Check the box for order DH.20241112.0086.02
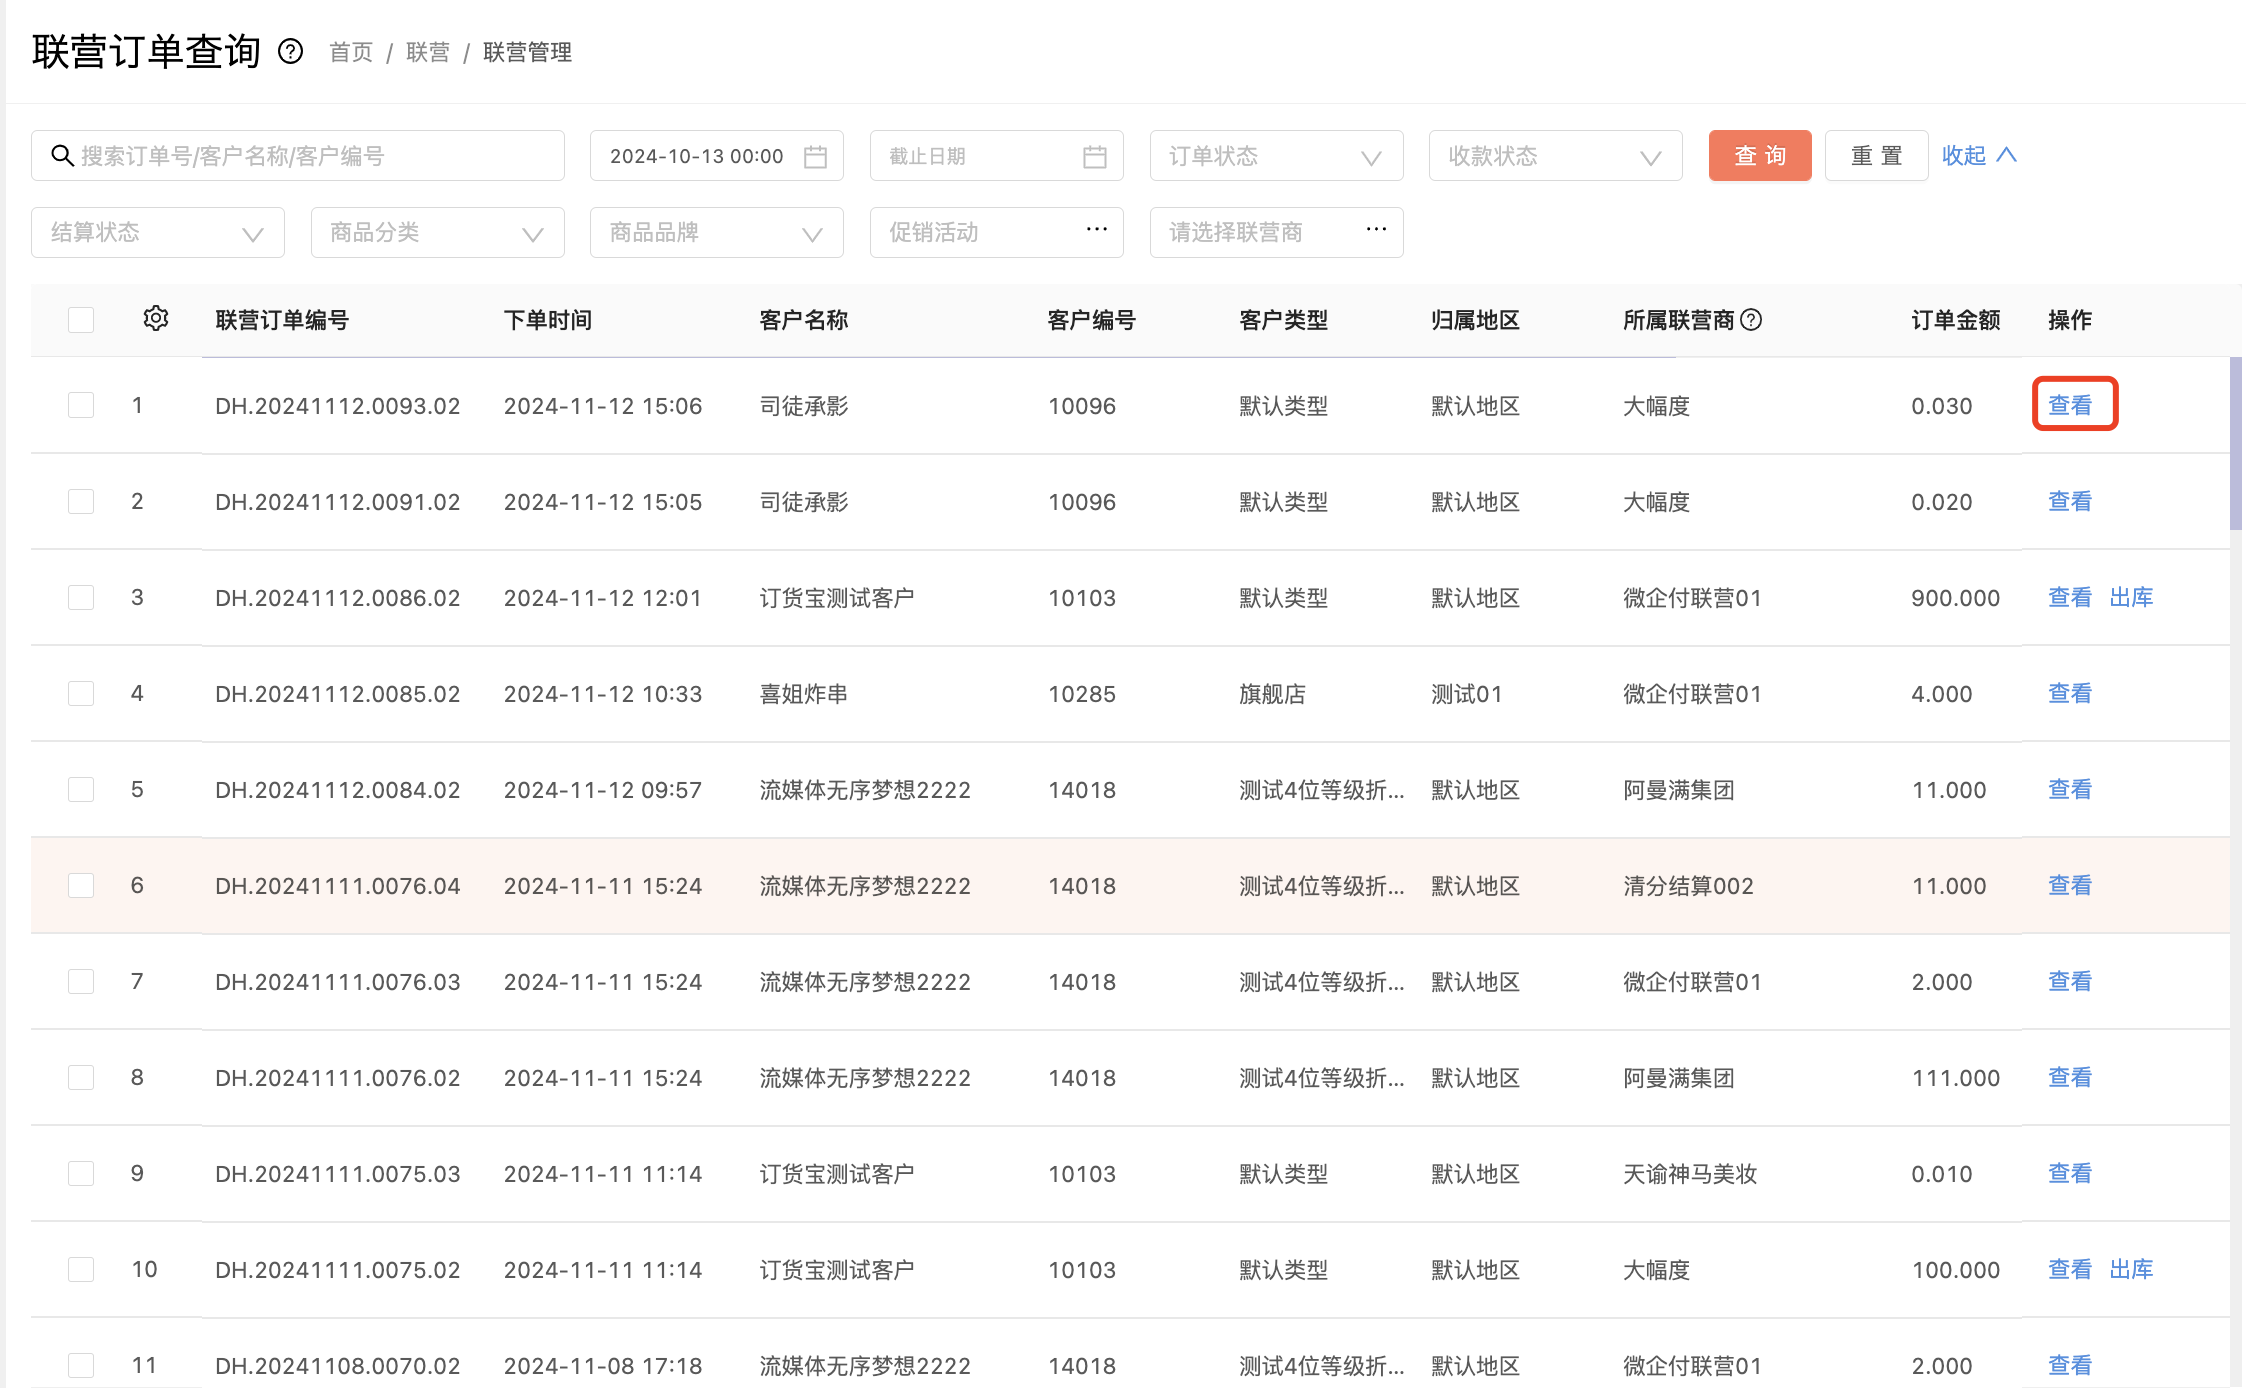 coord(81,597)
